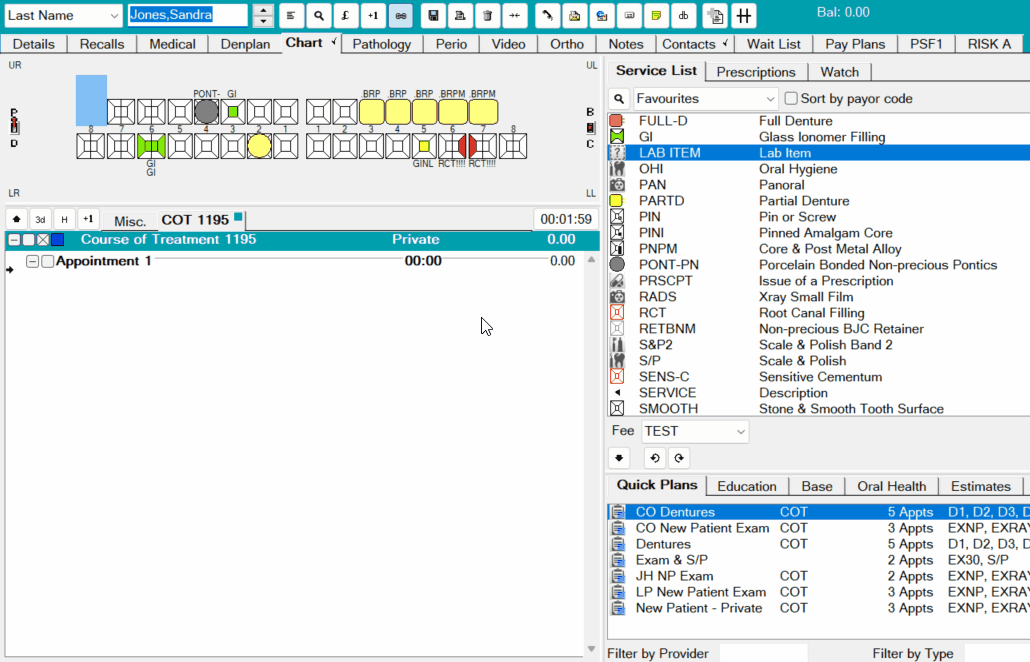This screenshot has height=662, width=1030.
Task: Toggle the chain link icon in the toolbar
Action: 399,16
